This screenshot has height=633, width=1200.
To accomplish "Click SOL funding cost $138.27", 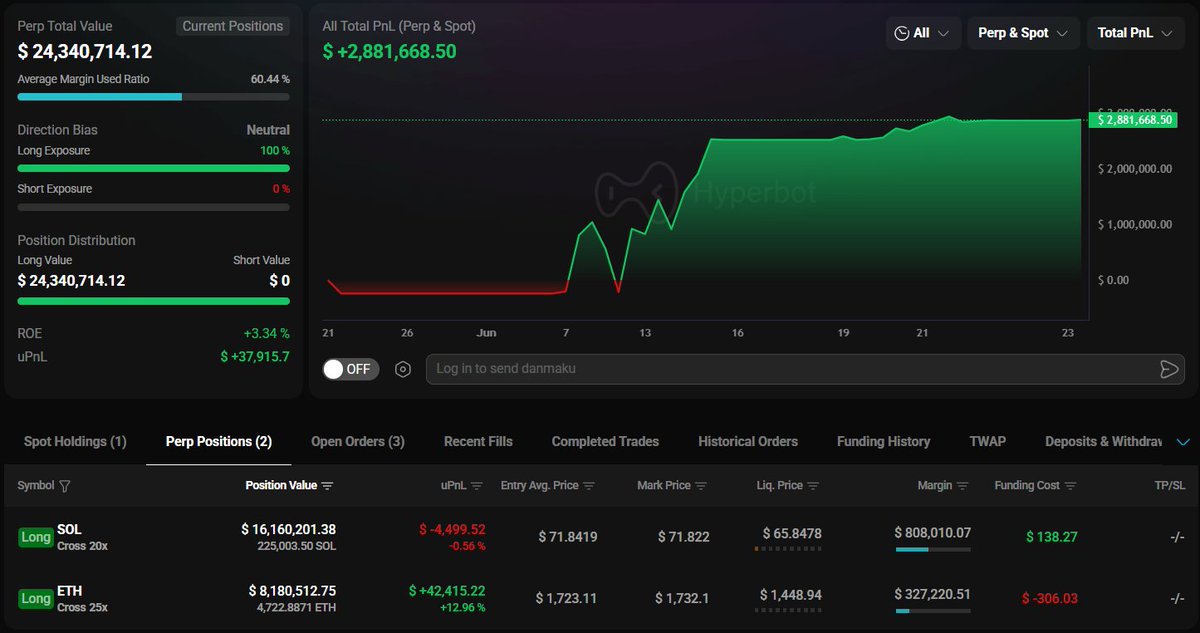I will (1052, 537).
